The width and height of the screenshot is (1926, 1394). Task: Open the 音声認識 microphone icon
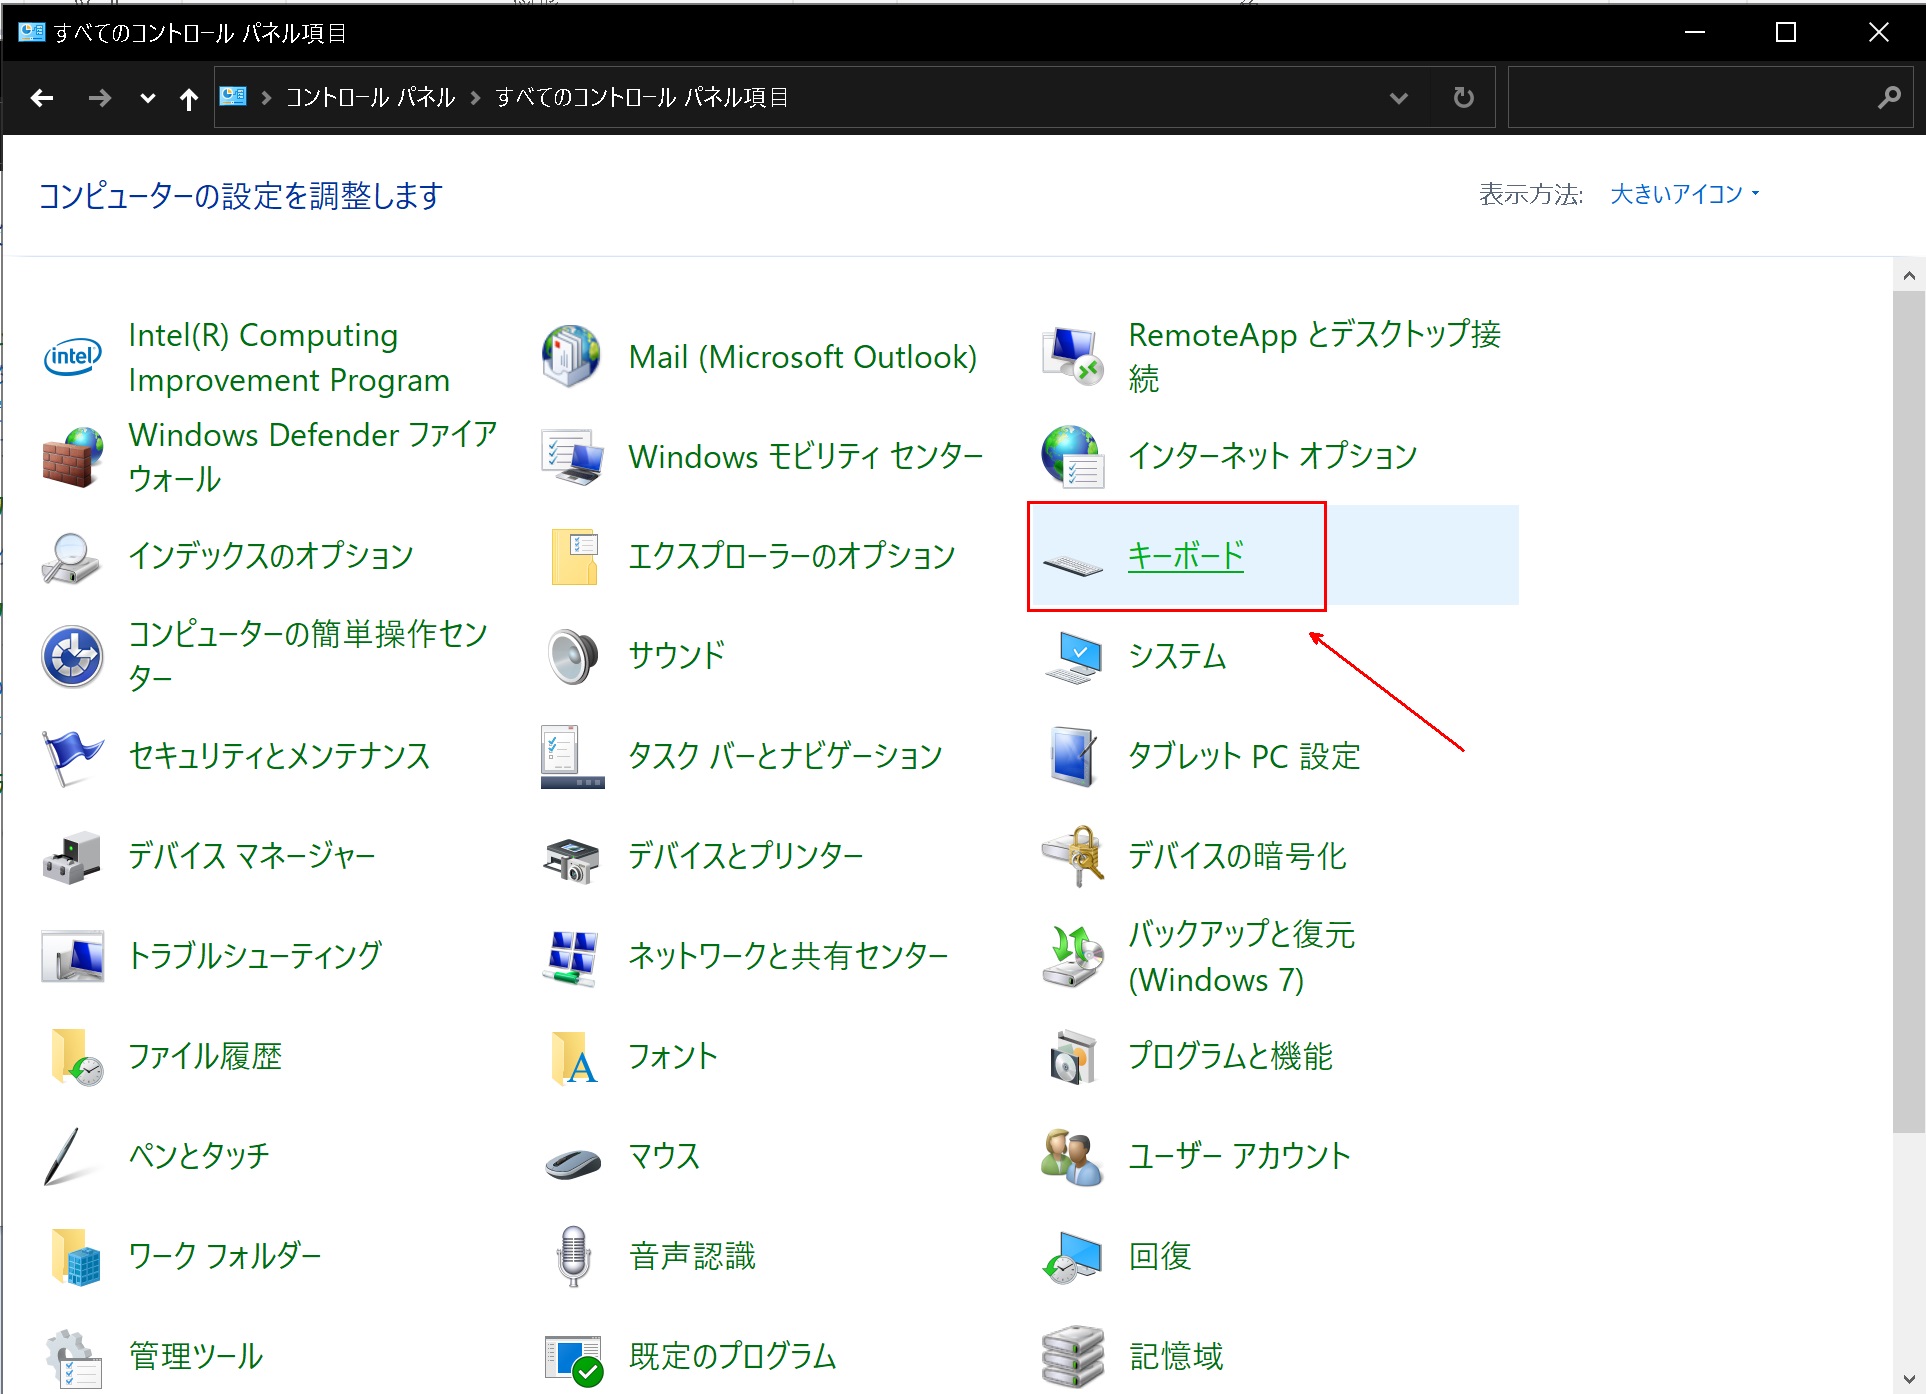point(573,1257)
